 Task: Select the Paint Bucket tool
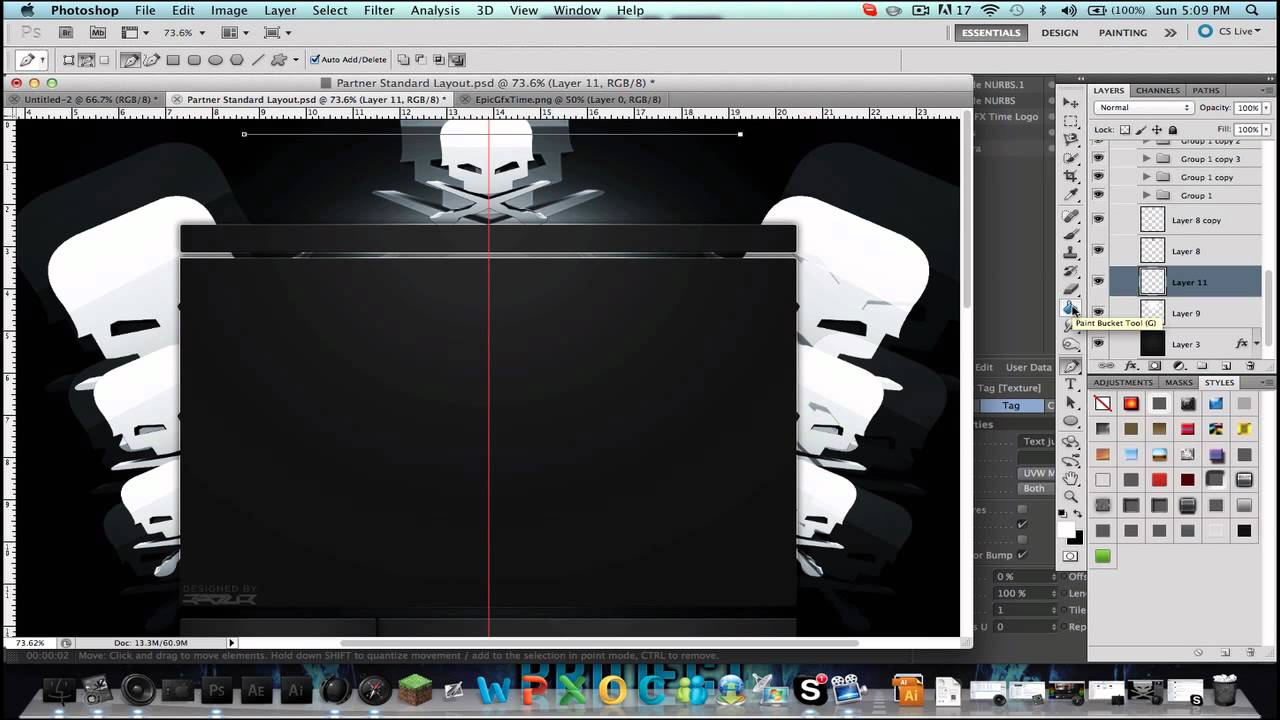coord(1071,308)
